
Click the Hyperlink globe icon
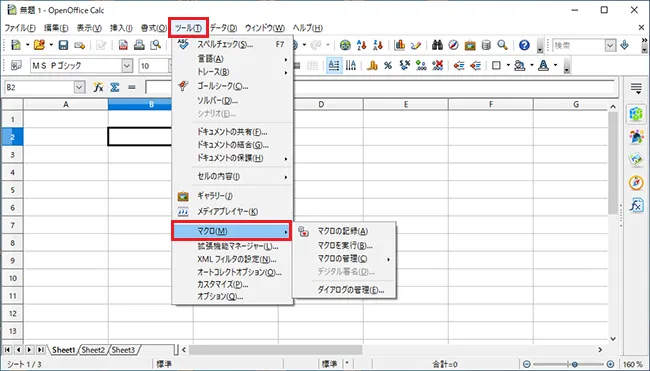tap(345, 45)
